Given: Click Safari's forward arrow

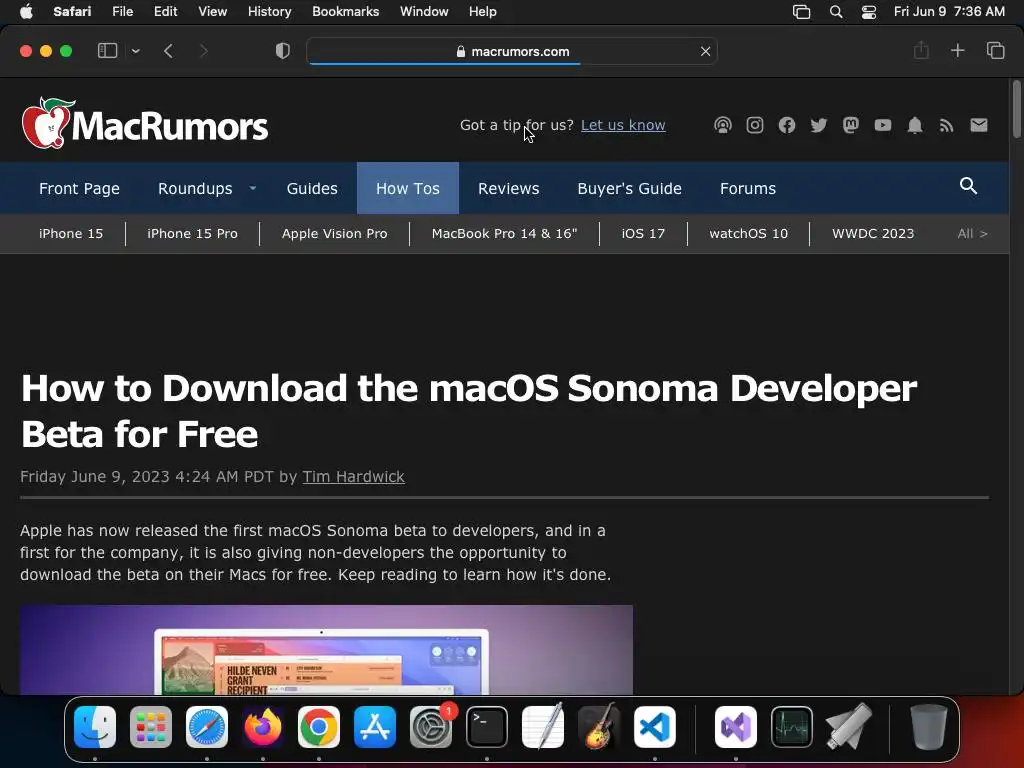Looking at the screenshot, I should pyautogui.click(x=203, y=51).
